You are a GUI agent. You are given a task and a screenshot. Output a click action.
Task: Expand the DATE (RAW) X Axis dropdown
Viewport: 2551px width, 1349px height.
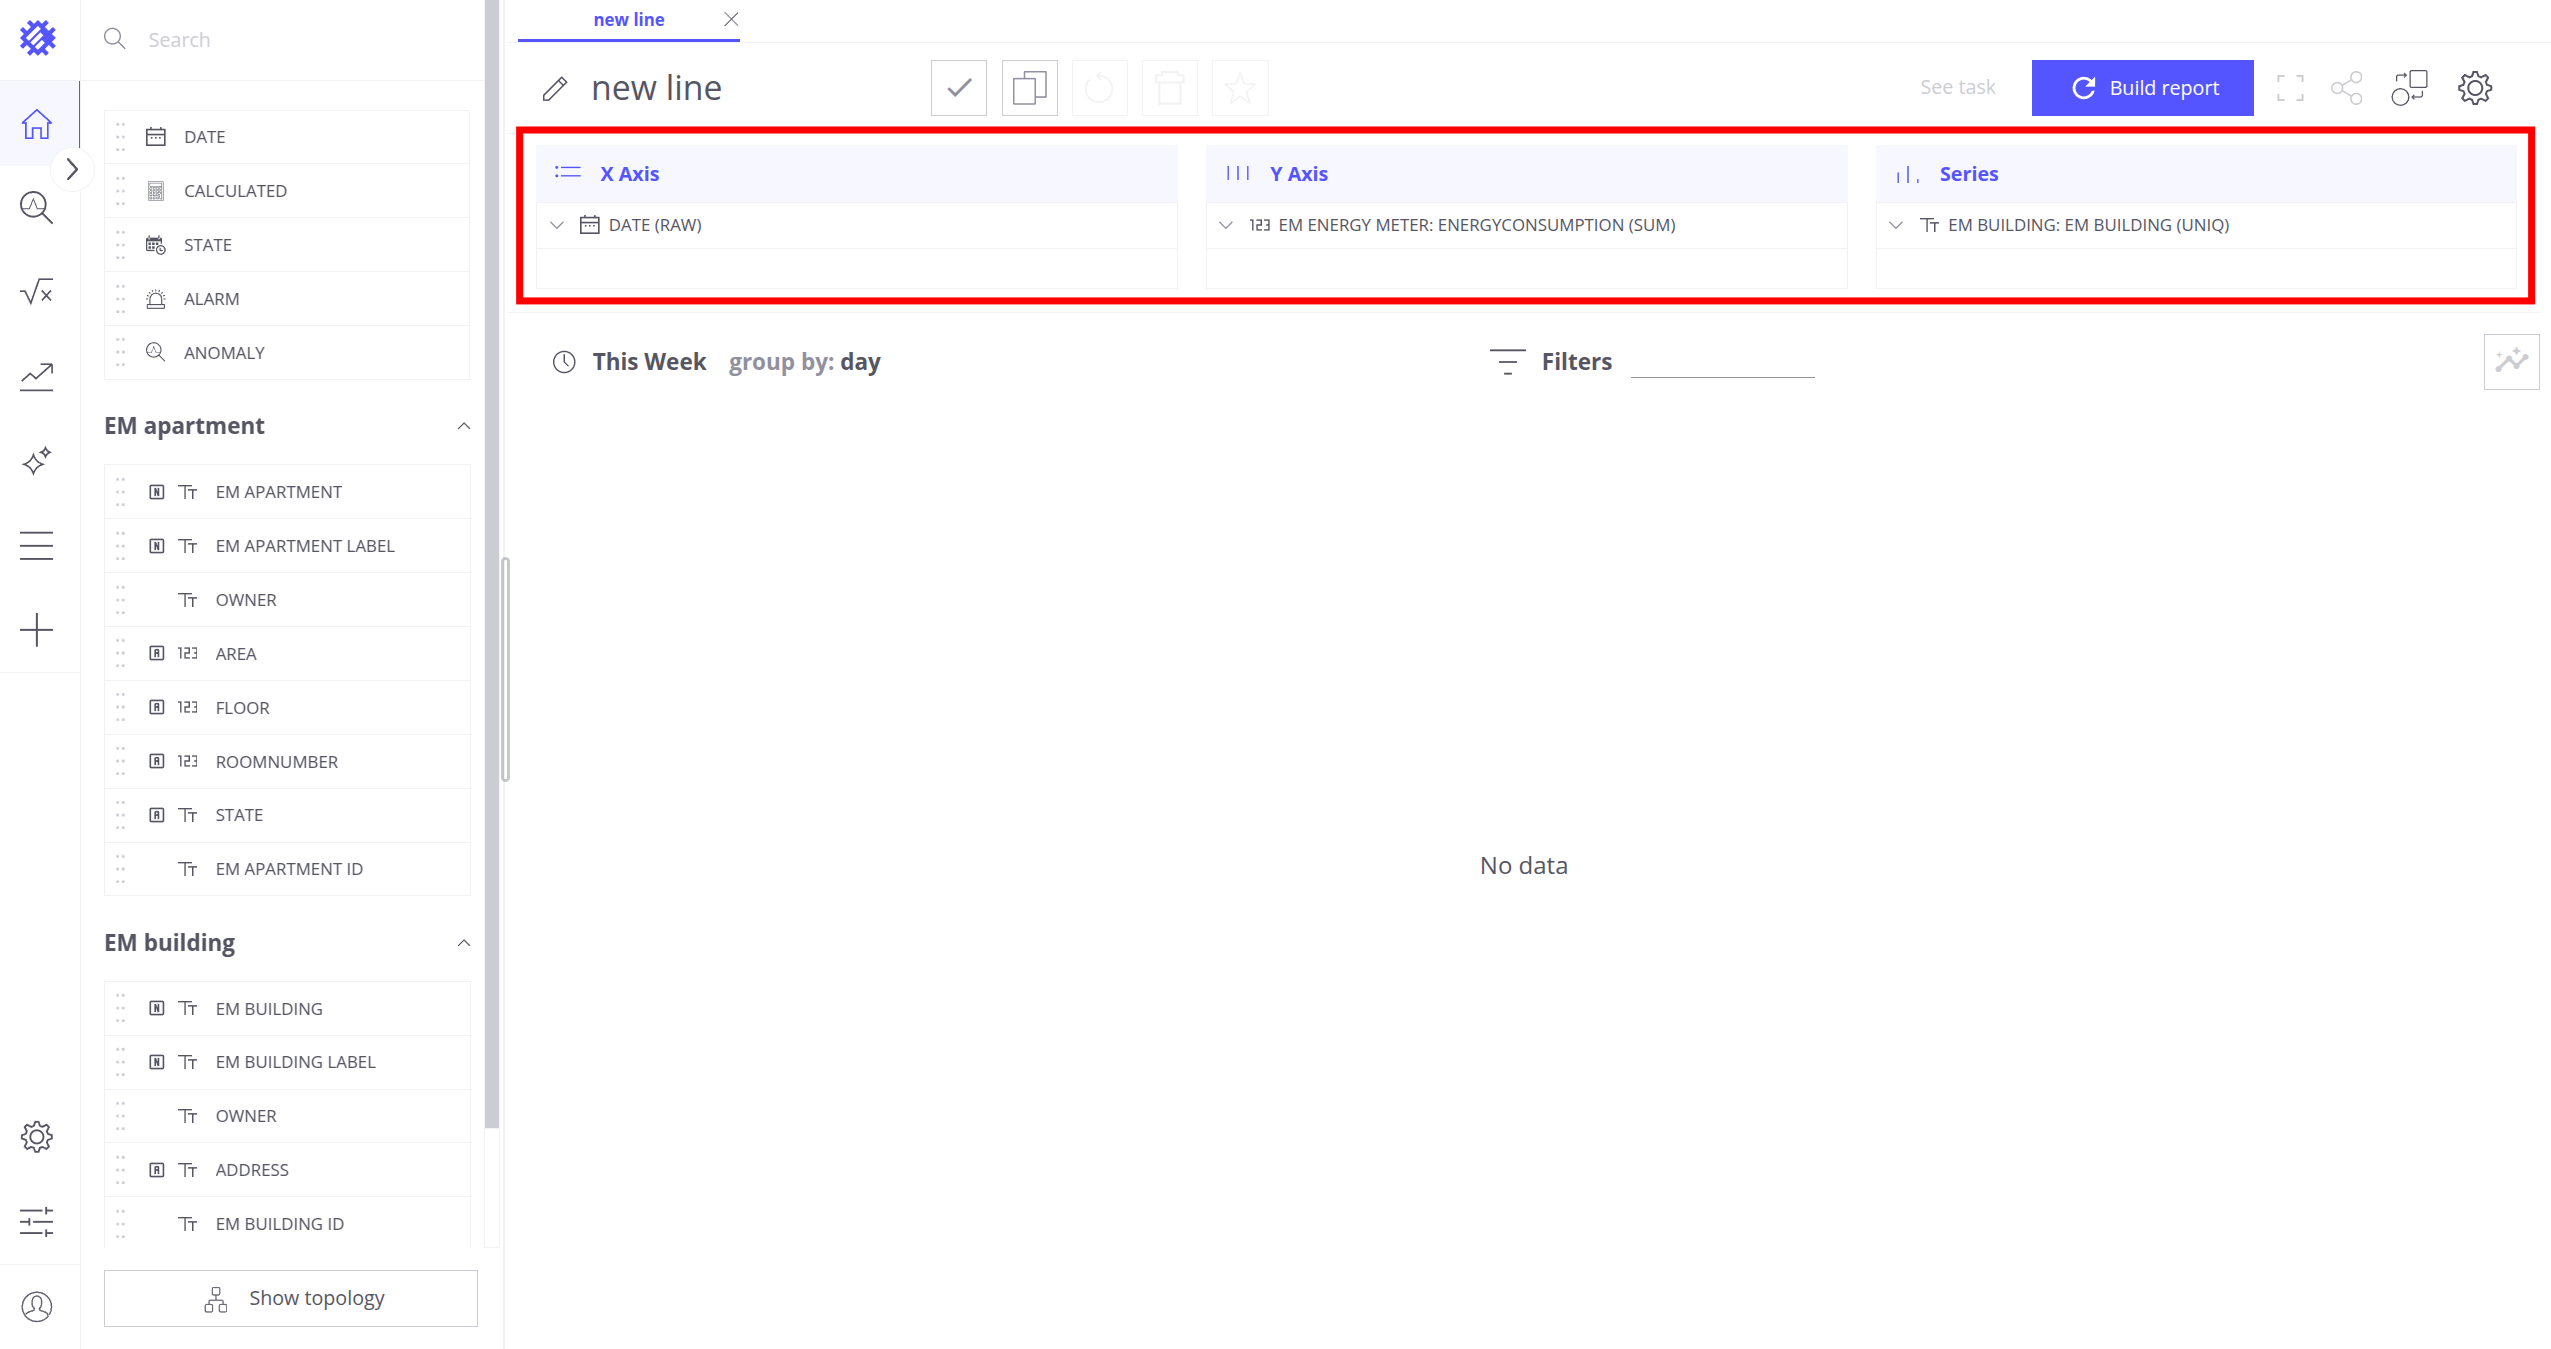tap(557, 225)
